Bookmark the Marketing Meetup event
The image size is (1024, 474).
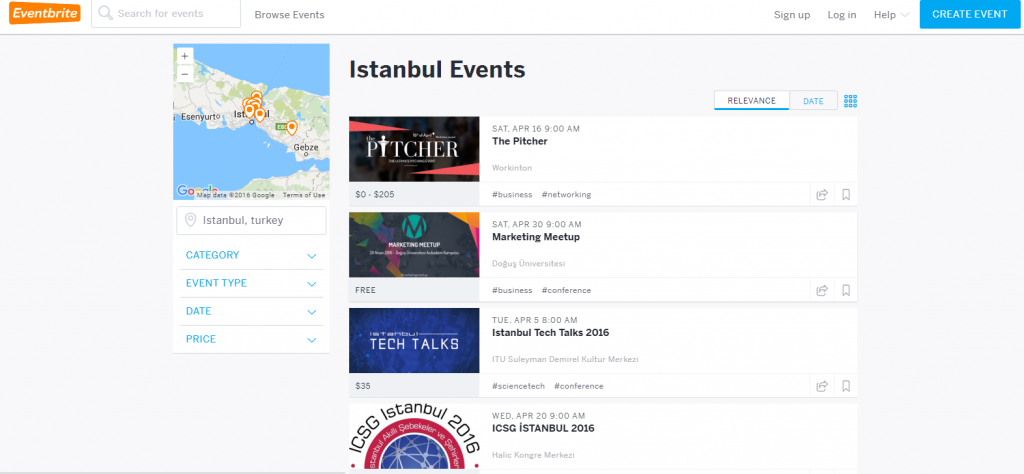point(846,290)
